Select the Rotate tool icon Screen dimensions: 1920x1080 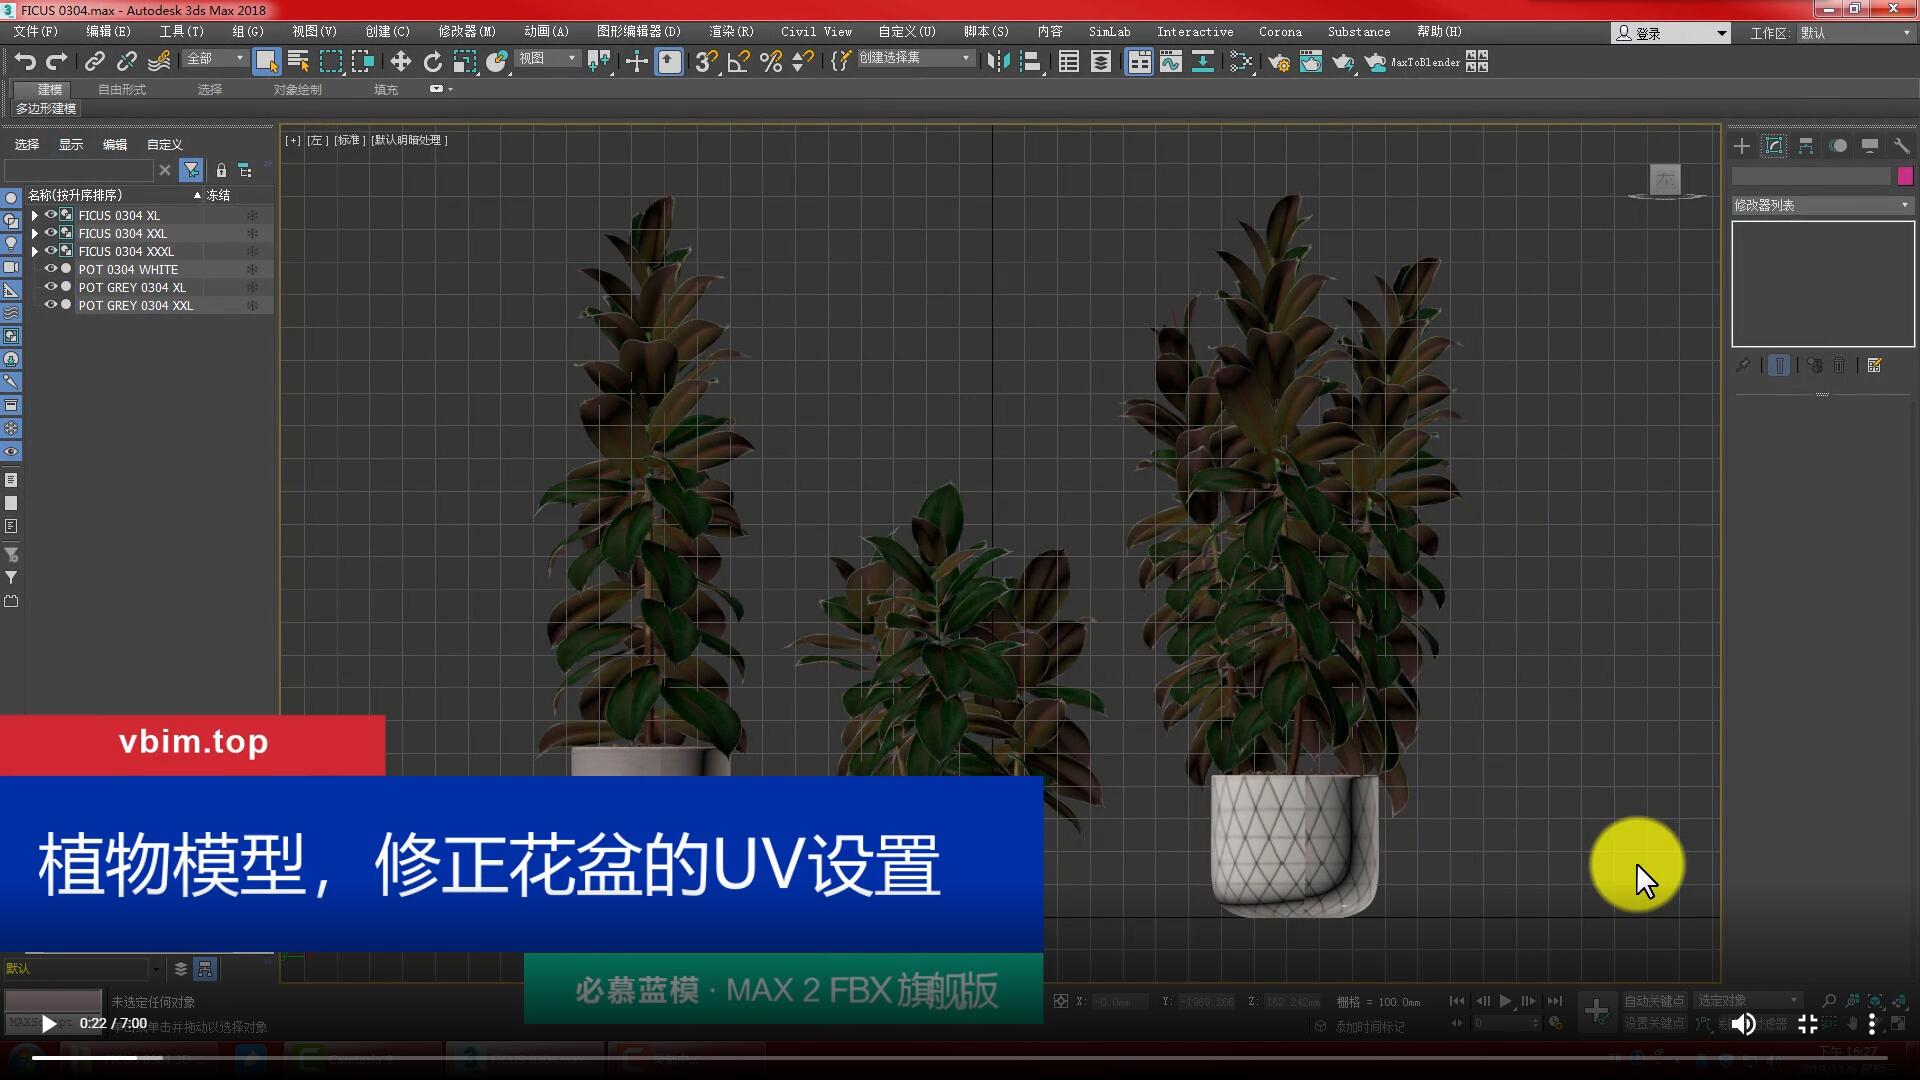point(432,62)
